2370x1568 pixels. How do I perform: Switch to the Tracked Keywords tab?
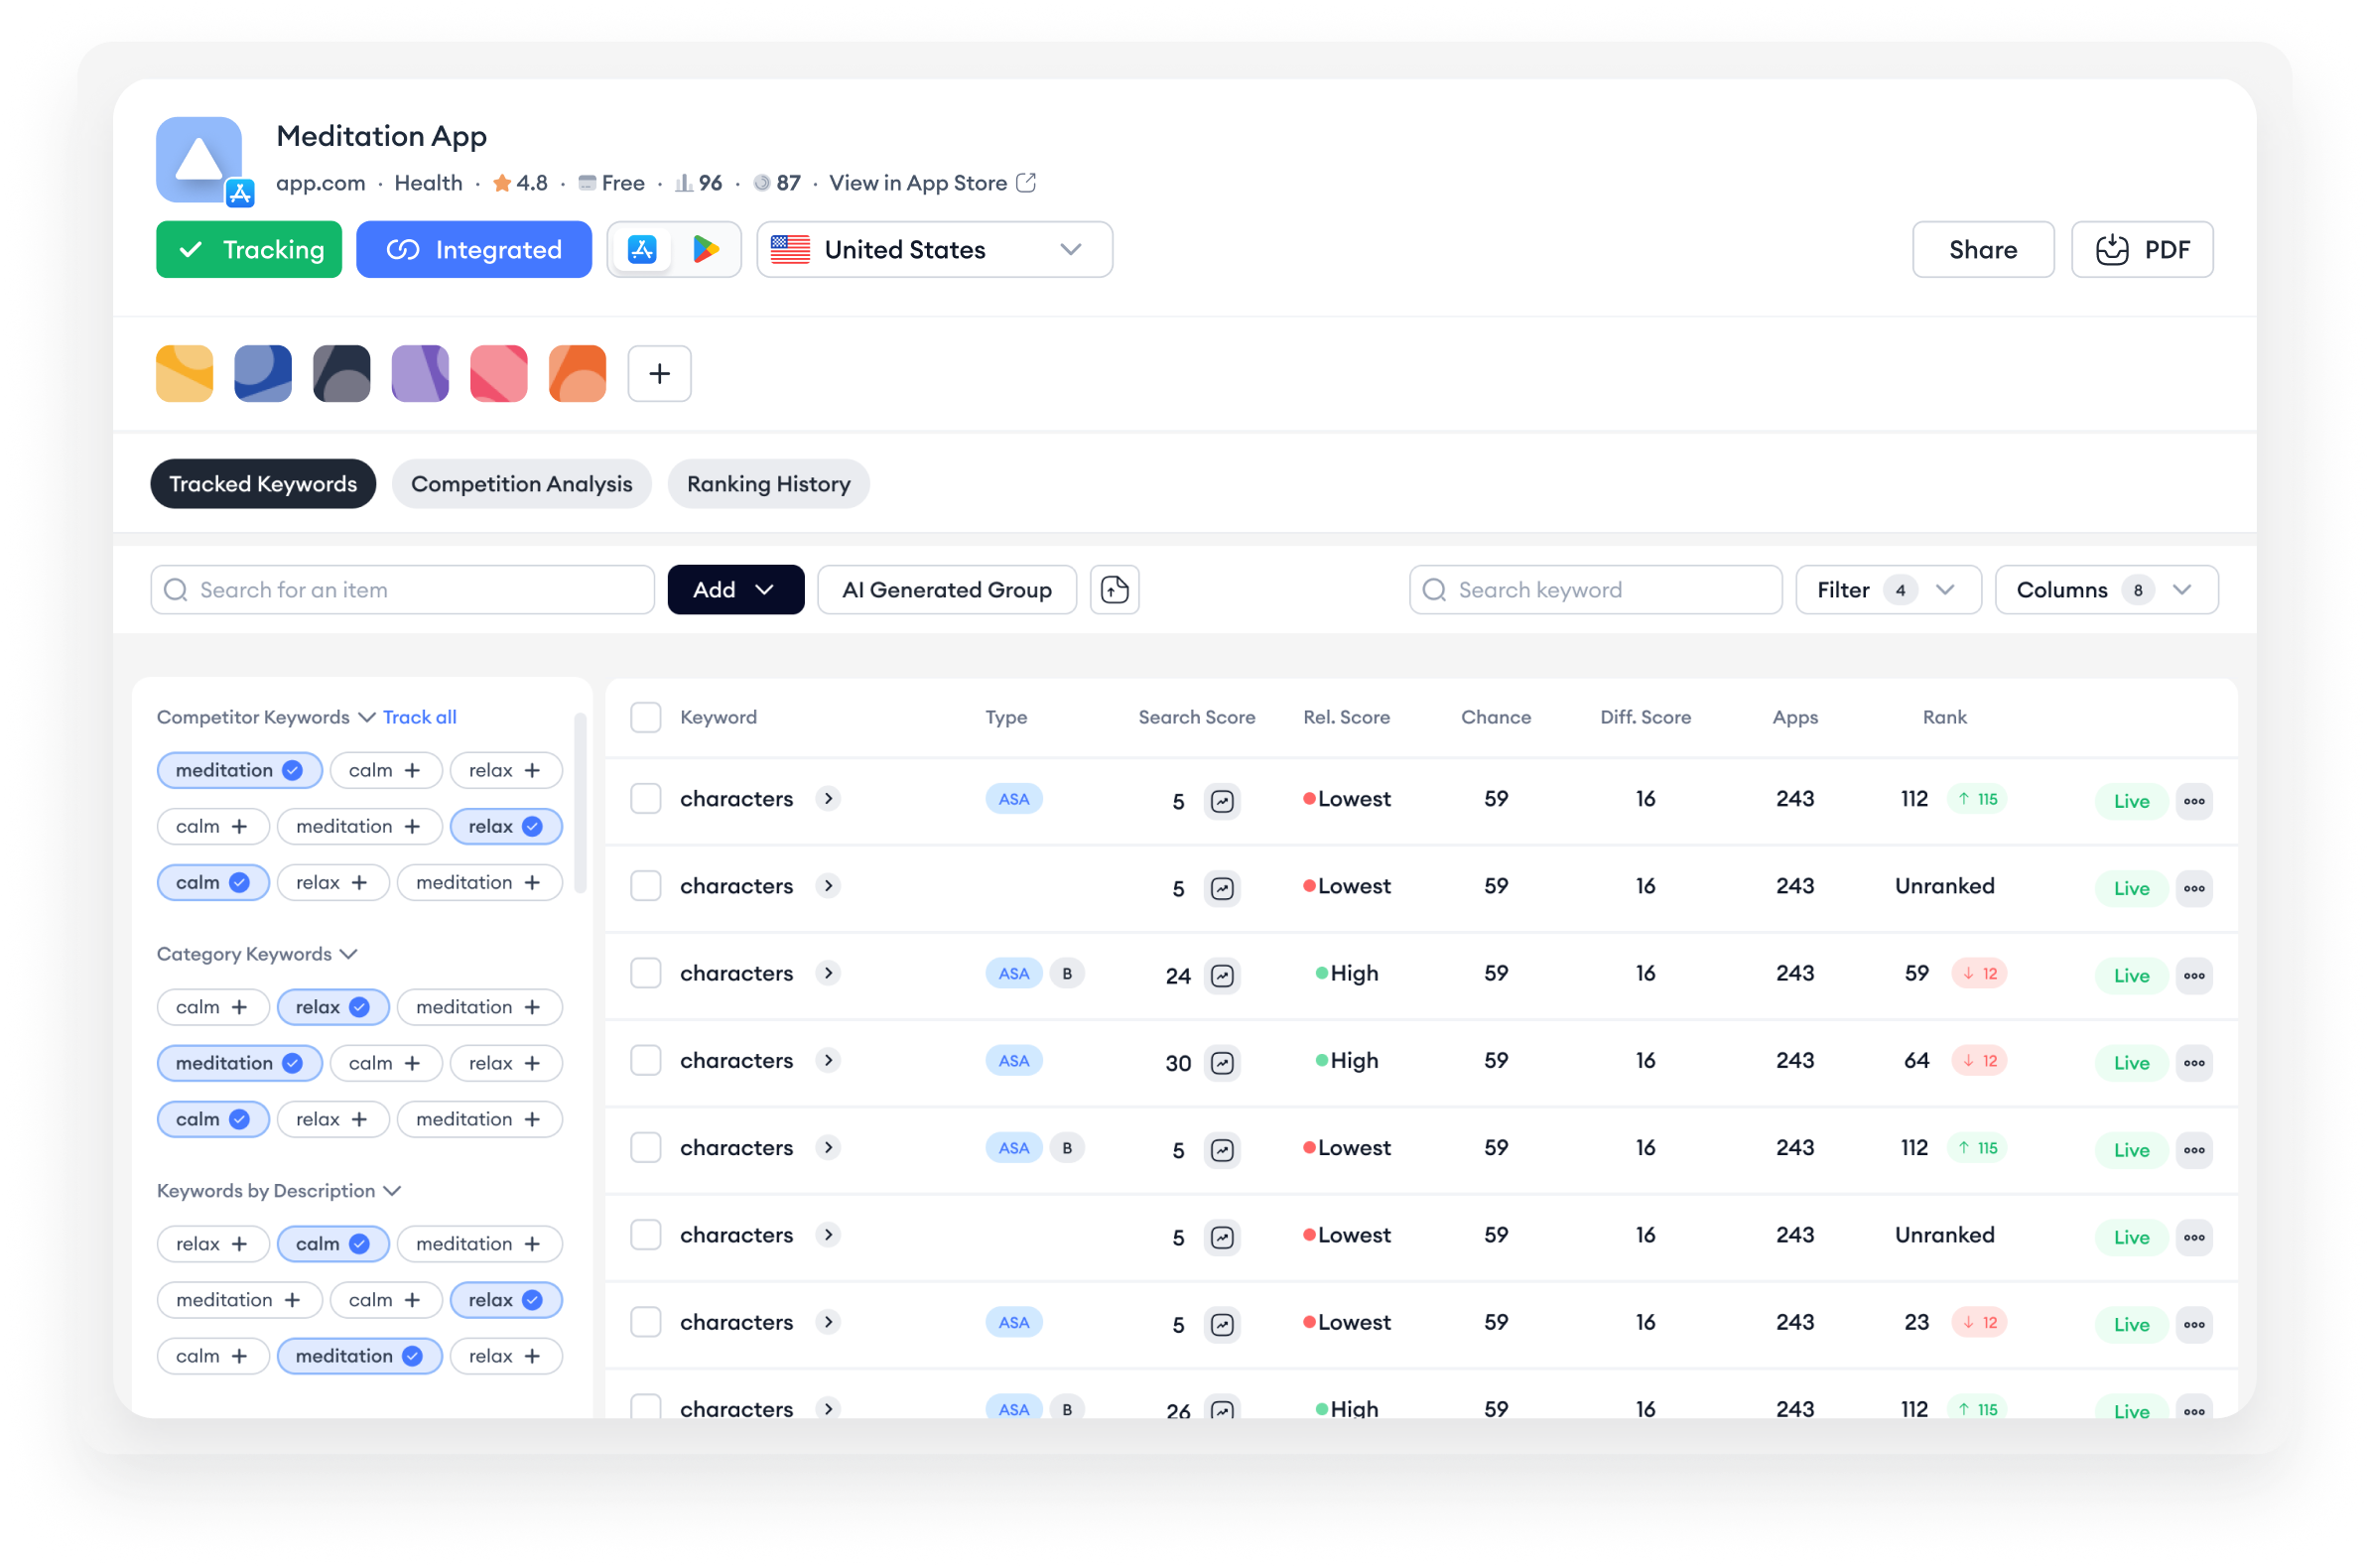tap(263, 485)
